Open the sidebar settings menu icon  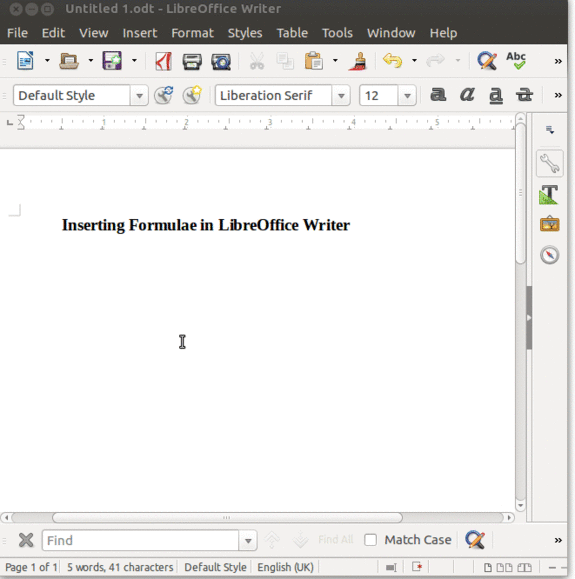pyautogui.click(x=550, y=130)
